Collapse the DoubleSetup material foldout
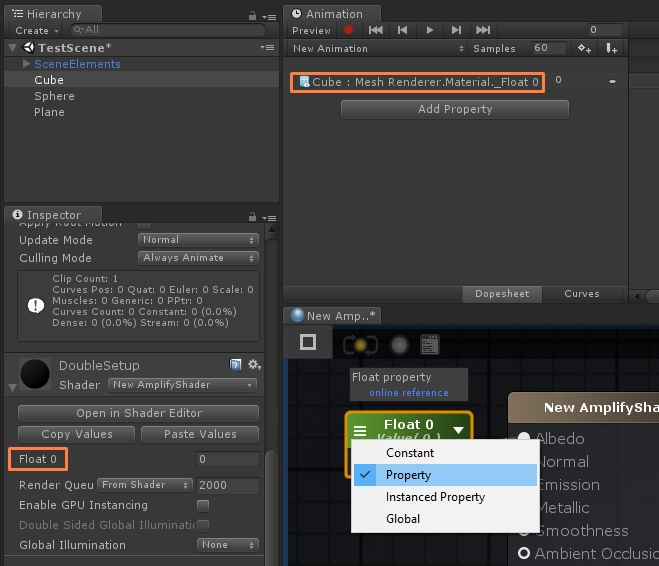This screenshot has height=566, width=659. click(12, 387)
